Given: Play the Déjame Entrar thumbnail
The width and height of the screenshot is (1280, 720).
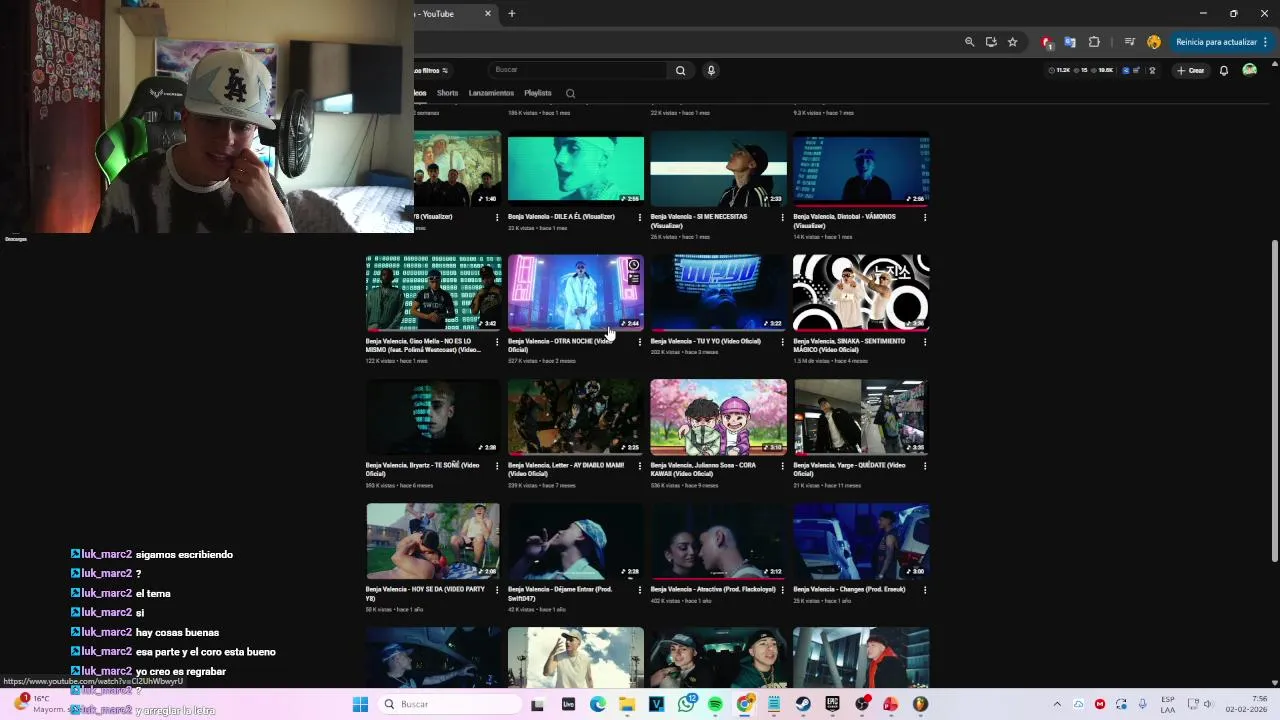Looking at the screenshot, I should point(576,541).
